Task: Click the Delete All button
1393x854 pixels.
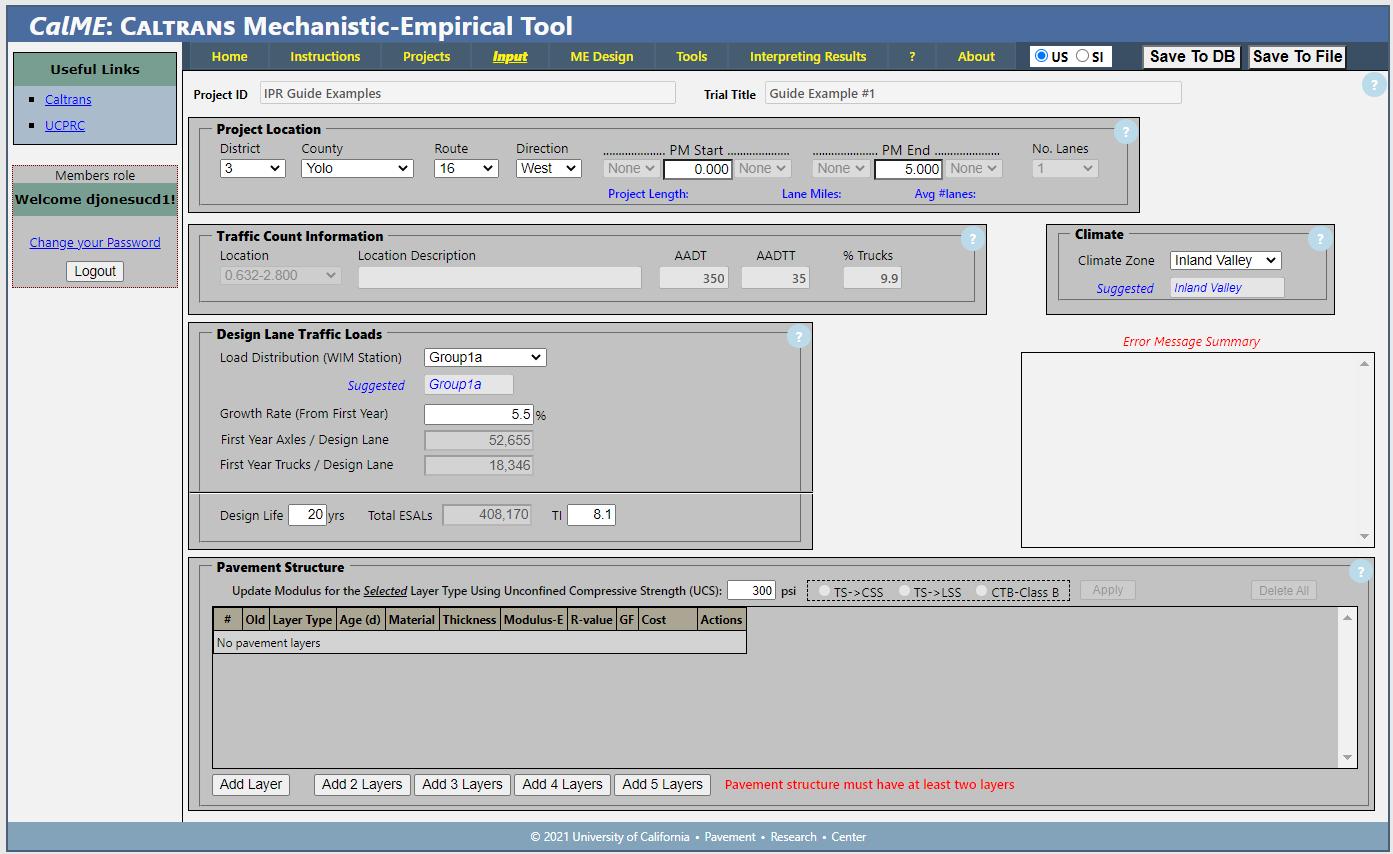Action: click(x=1284, y=590)
